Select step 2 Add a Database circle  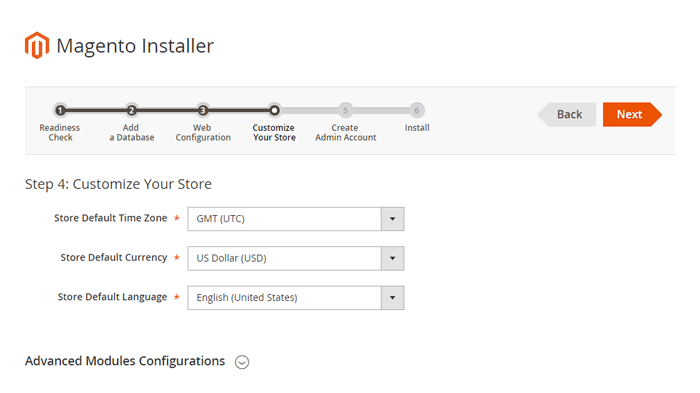click(x=131, y=110)
